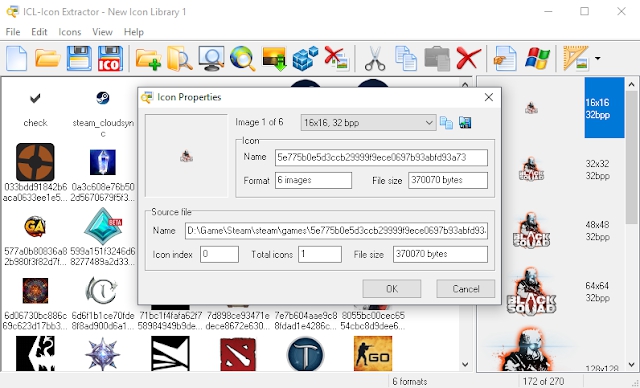The image size is (640, 388).
Task: Open the 16x16, 32 bpp image format dropdown
Action: coord(368,123)
